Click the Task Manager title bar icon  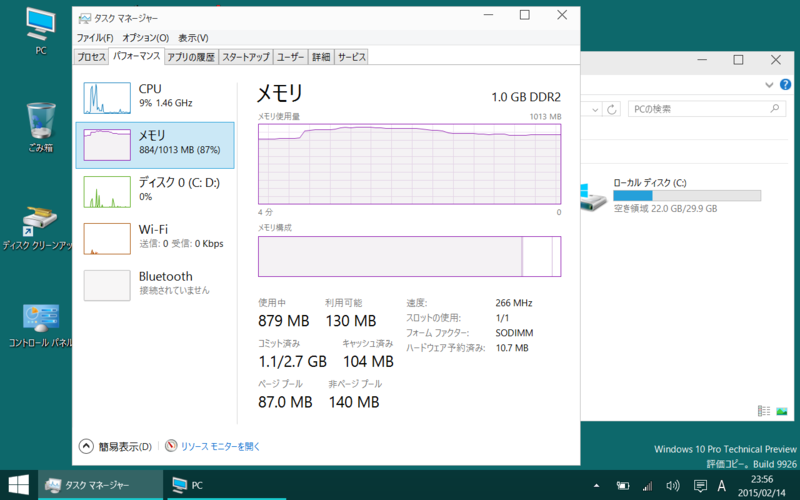85,18
